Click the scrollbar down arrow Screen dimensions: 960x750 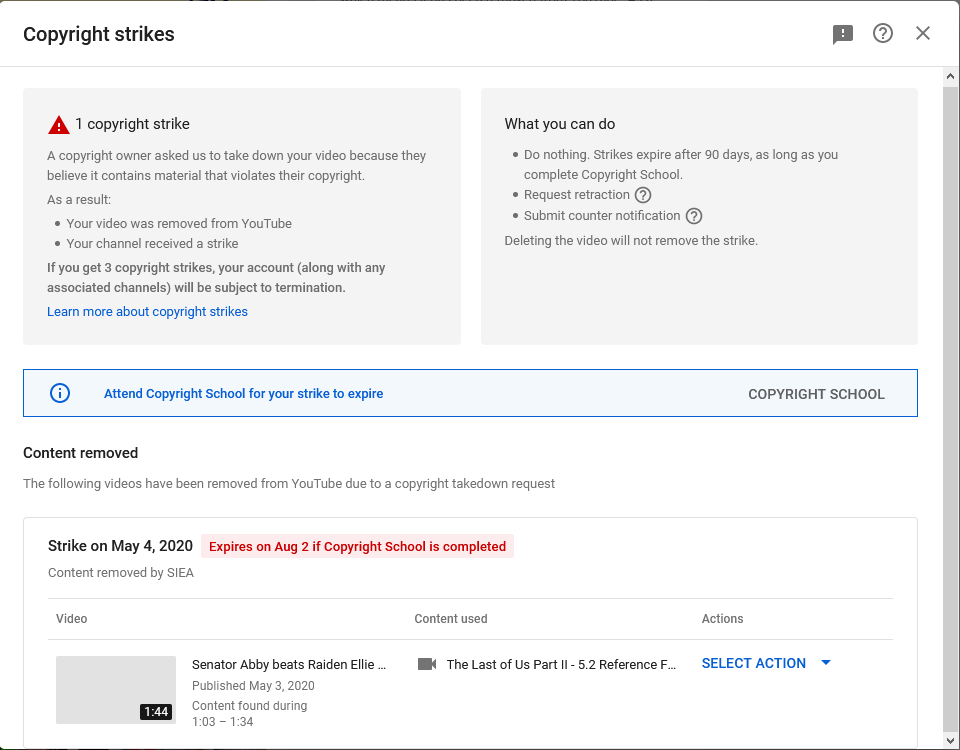pos(950,741)
